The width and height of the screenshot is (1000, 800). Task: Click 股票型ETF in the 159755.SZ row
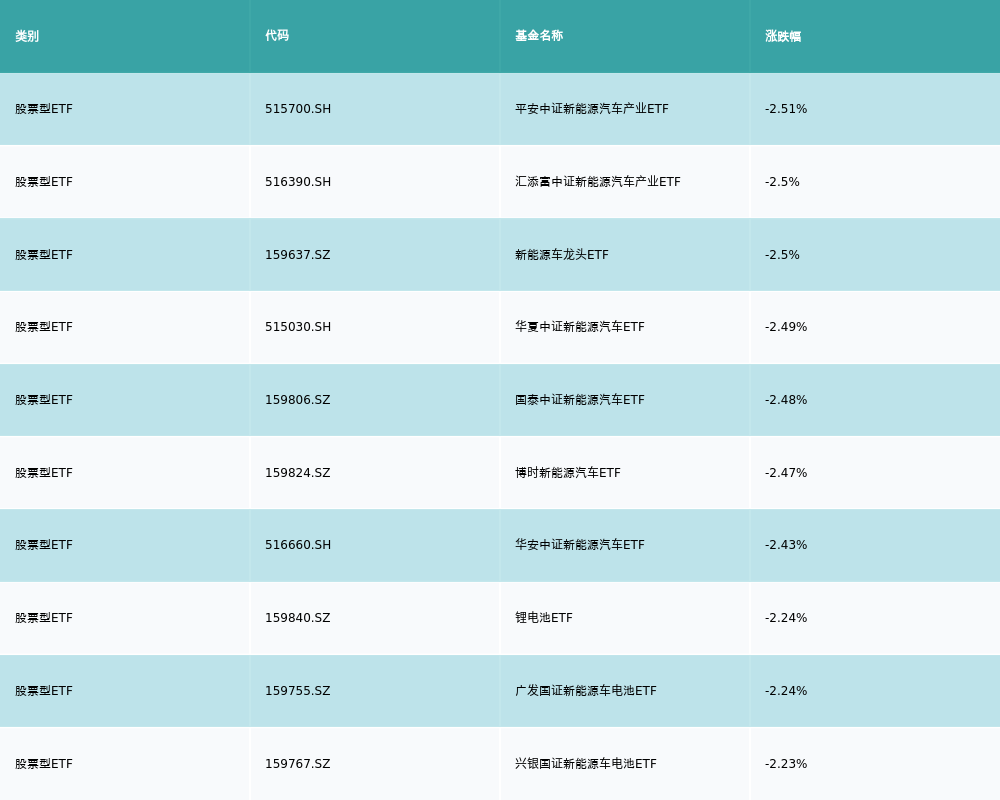(44, 691)
